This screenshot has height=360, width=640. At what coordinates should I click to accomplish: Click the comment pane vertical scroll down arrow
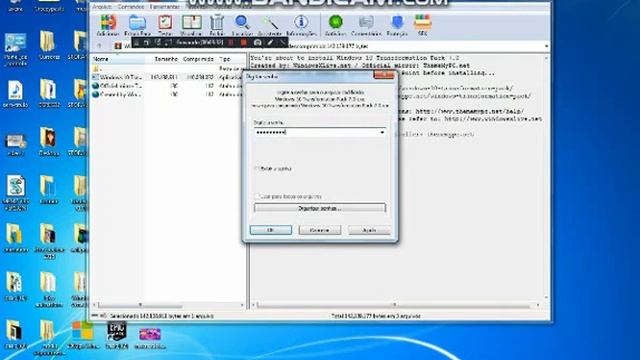[x=546, y=297]
